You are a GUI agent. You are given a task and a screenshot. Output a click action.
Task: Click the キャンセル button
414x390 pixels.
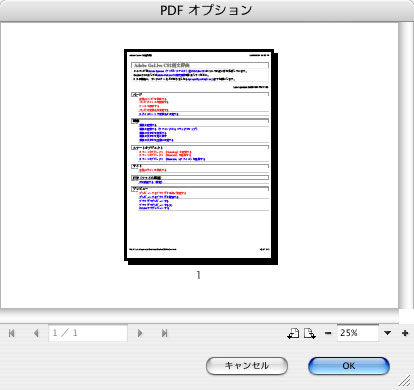247,366
